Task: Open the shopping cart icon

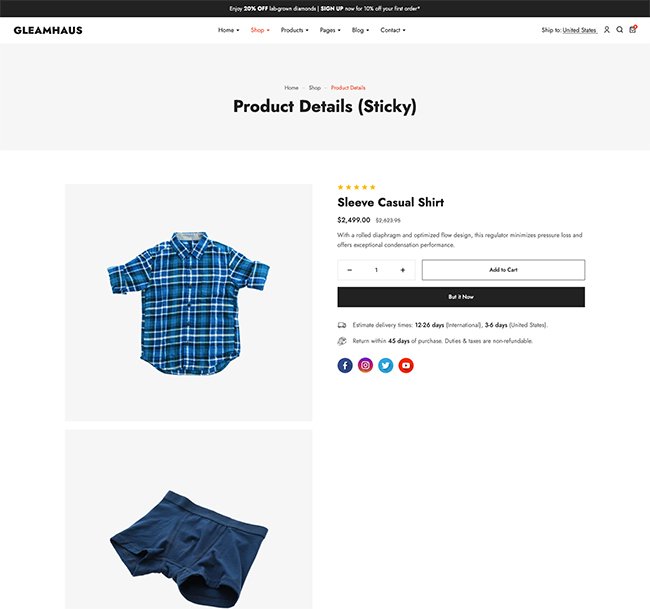Action: (x=632, y=30)
